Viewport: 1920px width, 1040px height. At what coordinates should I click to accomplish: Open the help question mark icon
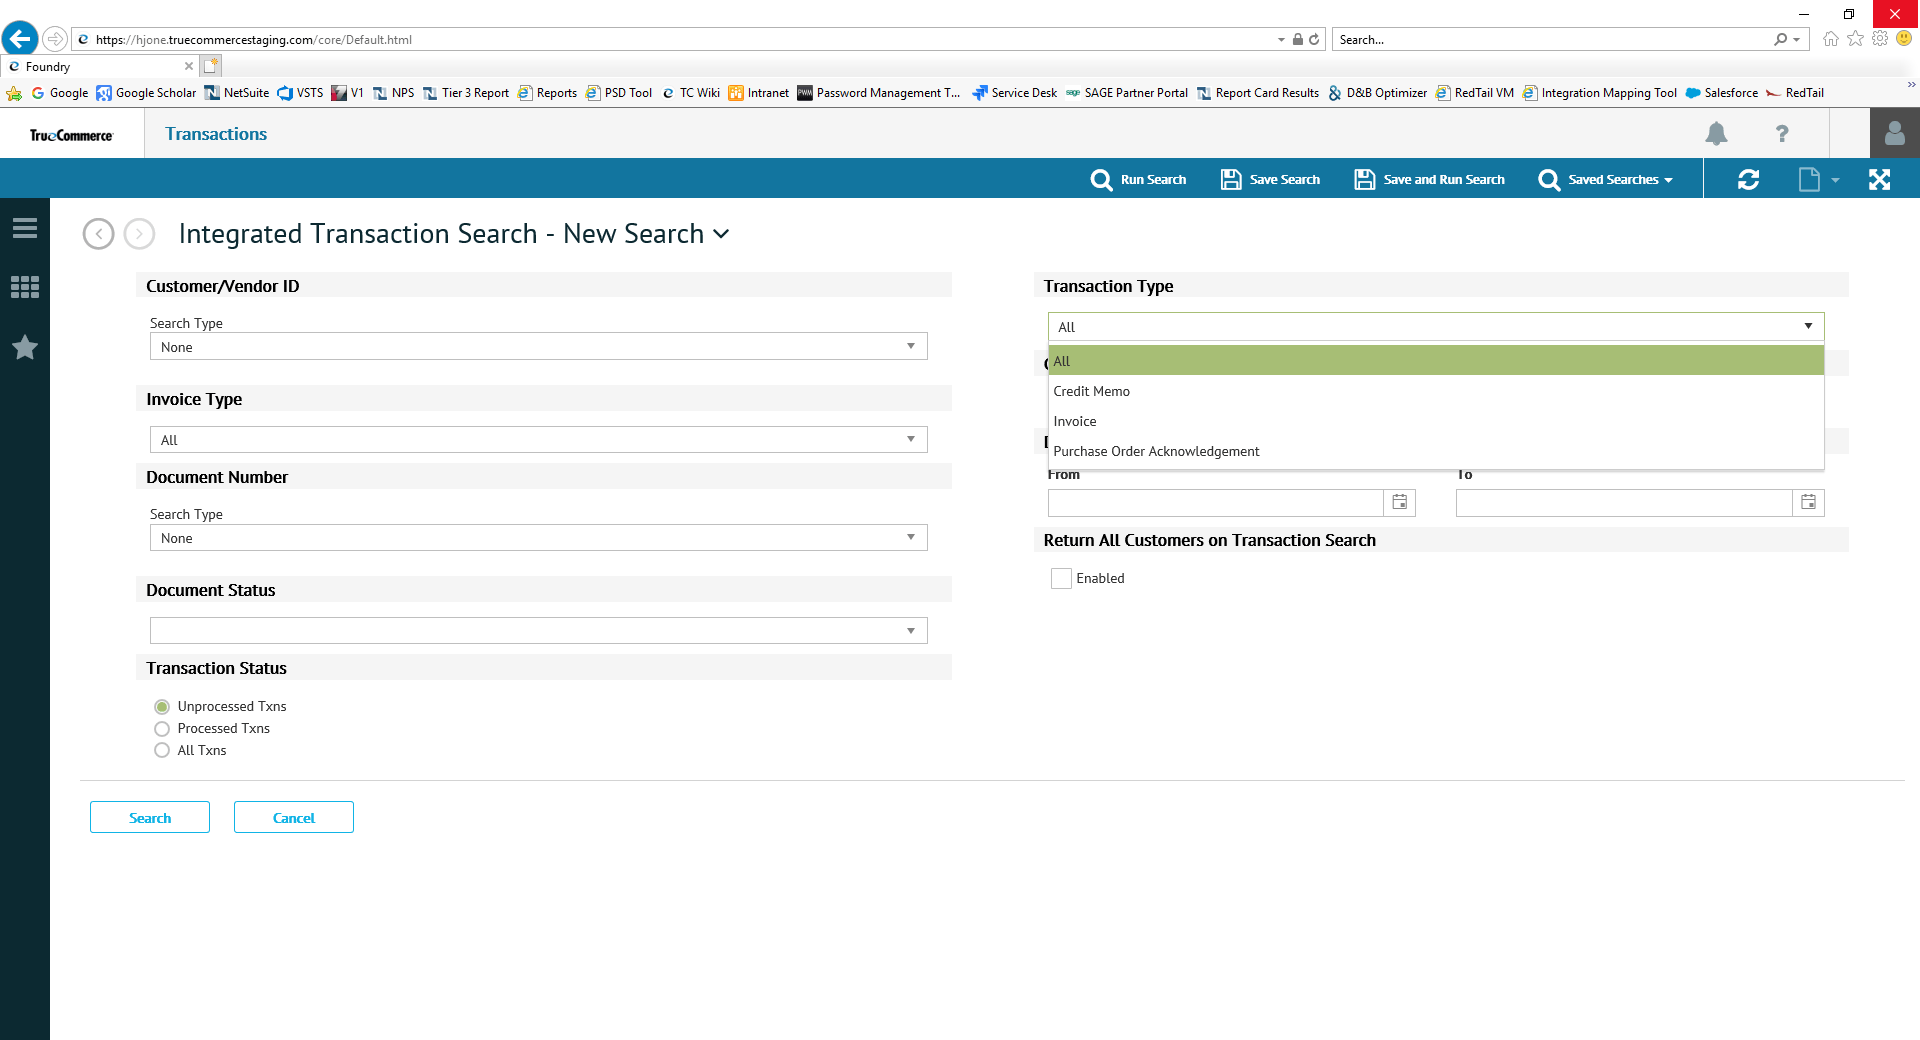pyautogui.click(x=1781, y=134)
